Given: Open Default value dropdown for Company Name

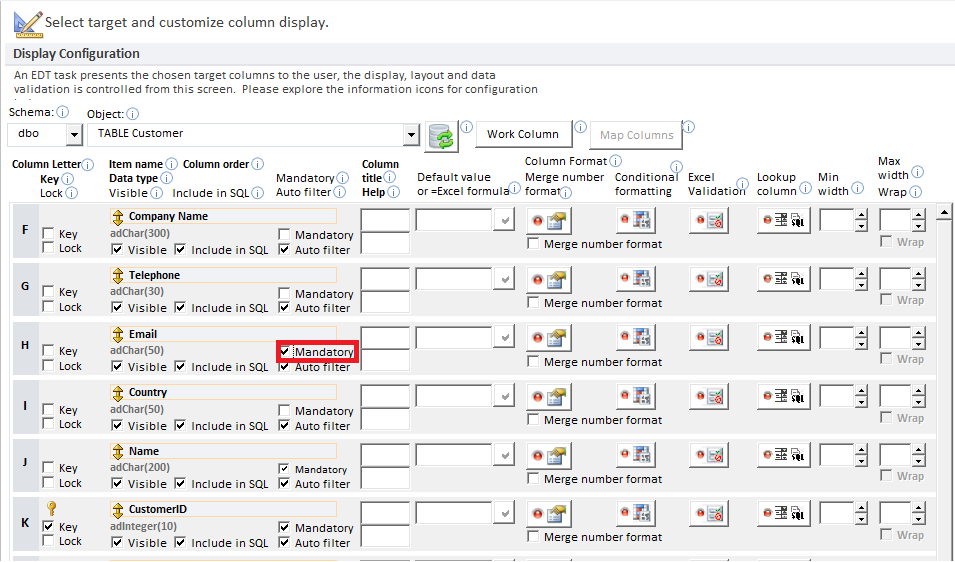Looking at the screenshot, I should (504, 220).
